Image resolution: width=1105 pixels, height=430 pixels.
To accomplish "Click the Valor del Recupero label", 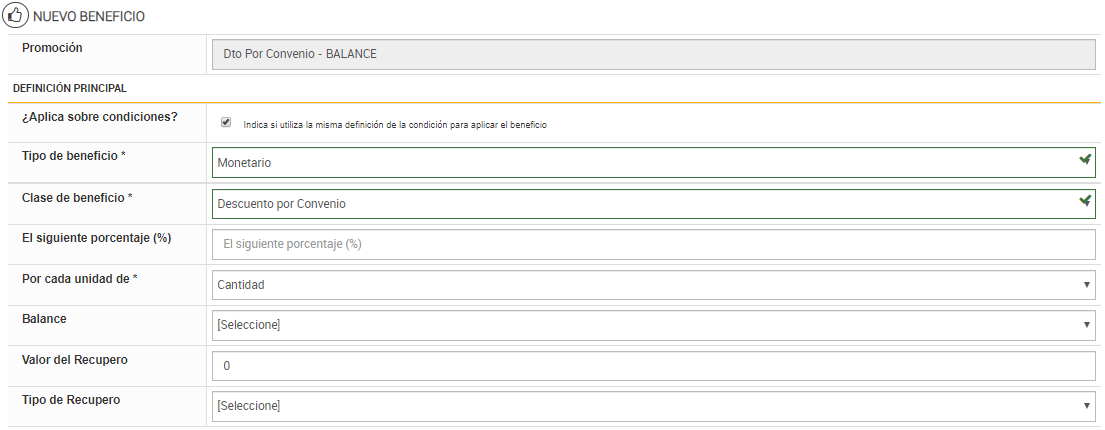I will [74, 359].
